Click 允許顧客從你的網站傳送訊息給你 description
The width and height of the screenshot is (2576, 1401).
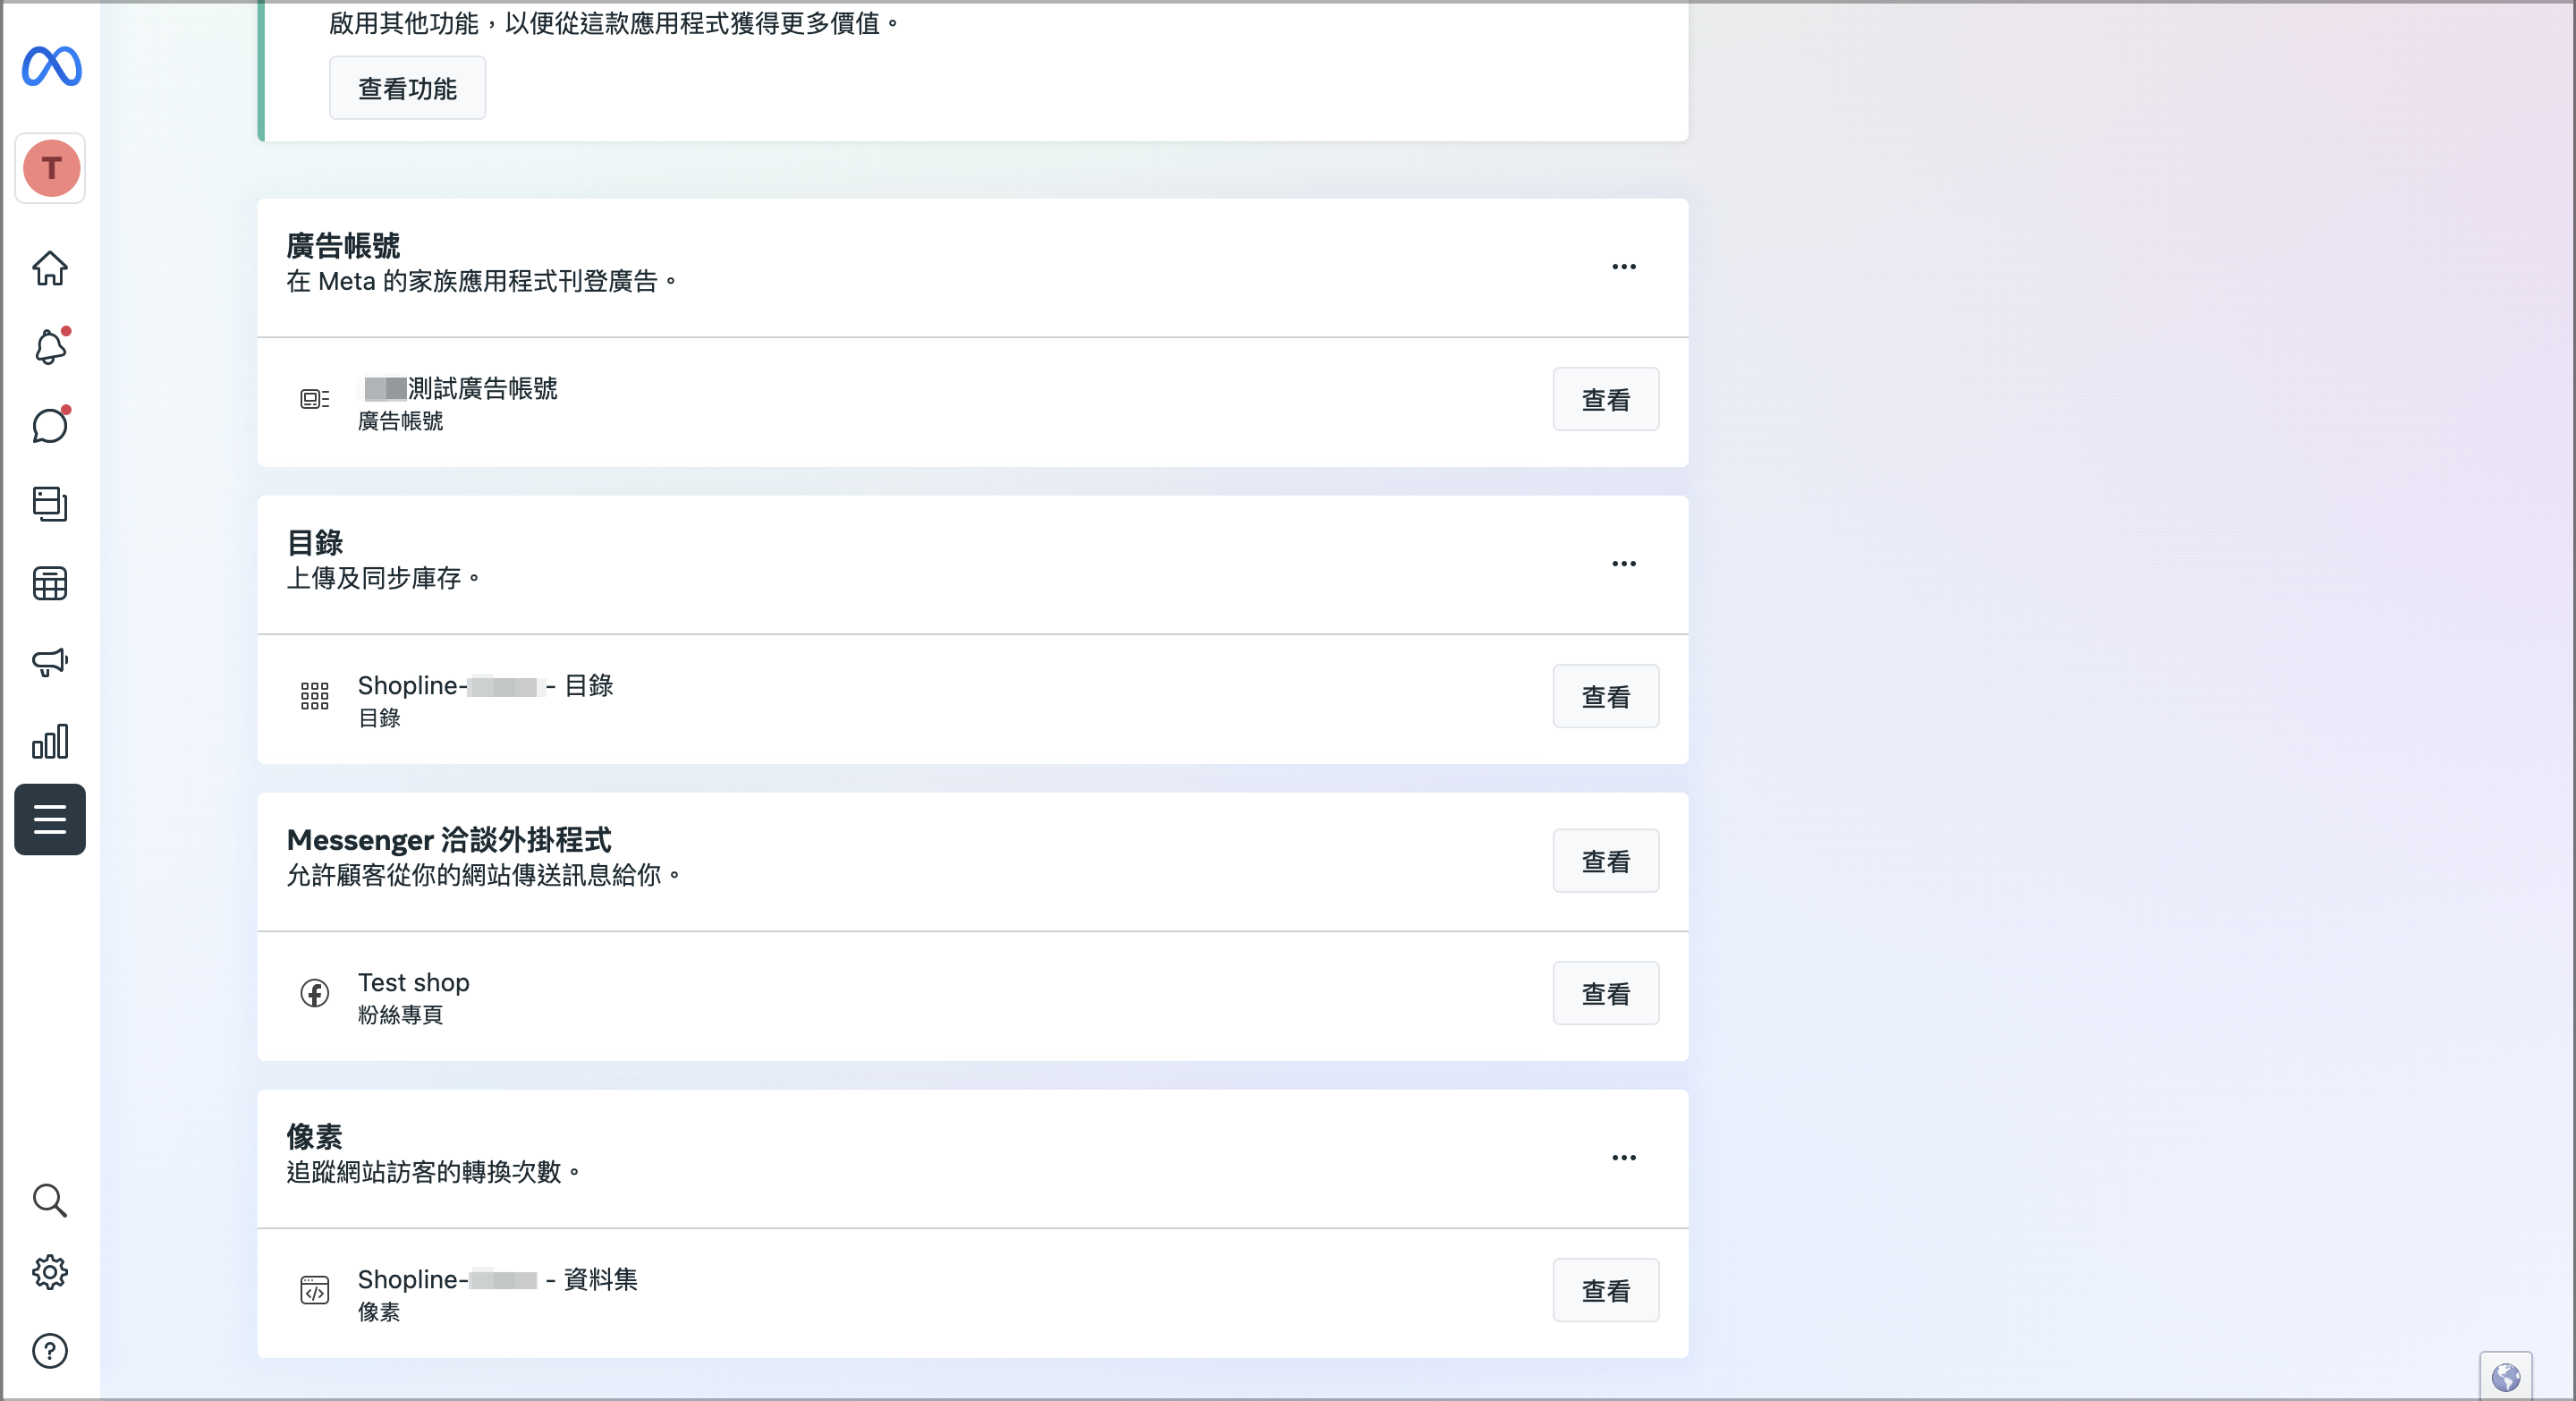click(483, 875)
